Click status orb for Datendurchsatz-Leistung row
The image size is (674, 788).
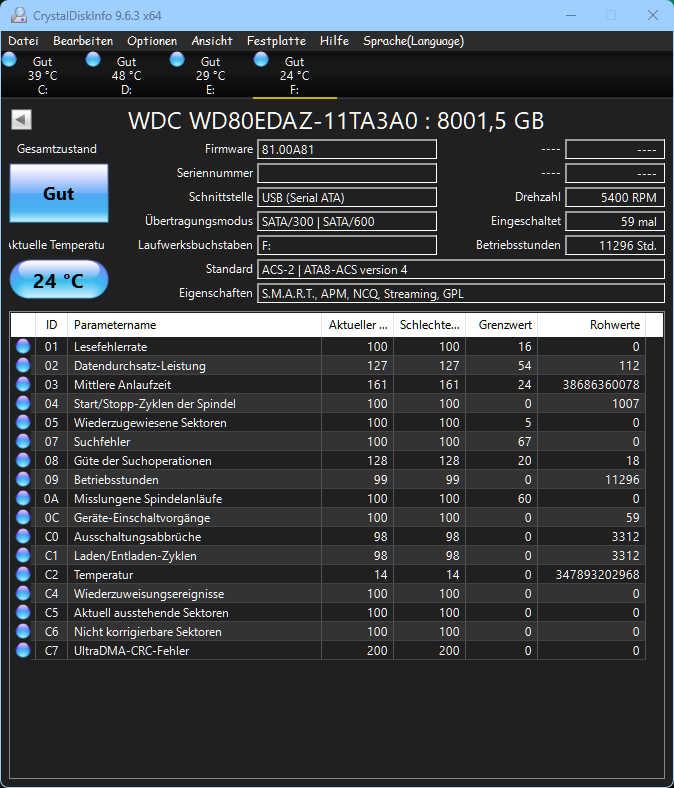tap(23, 365)
